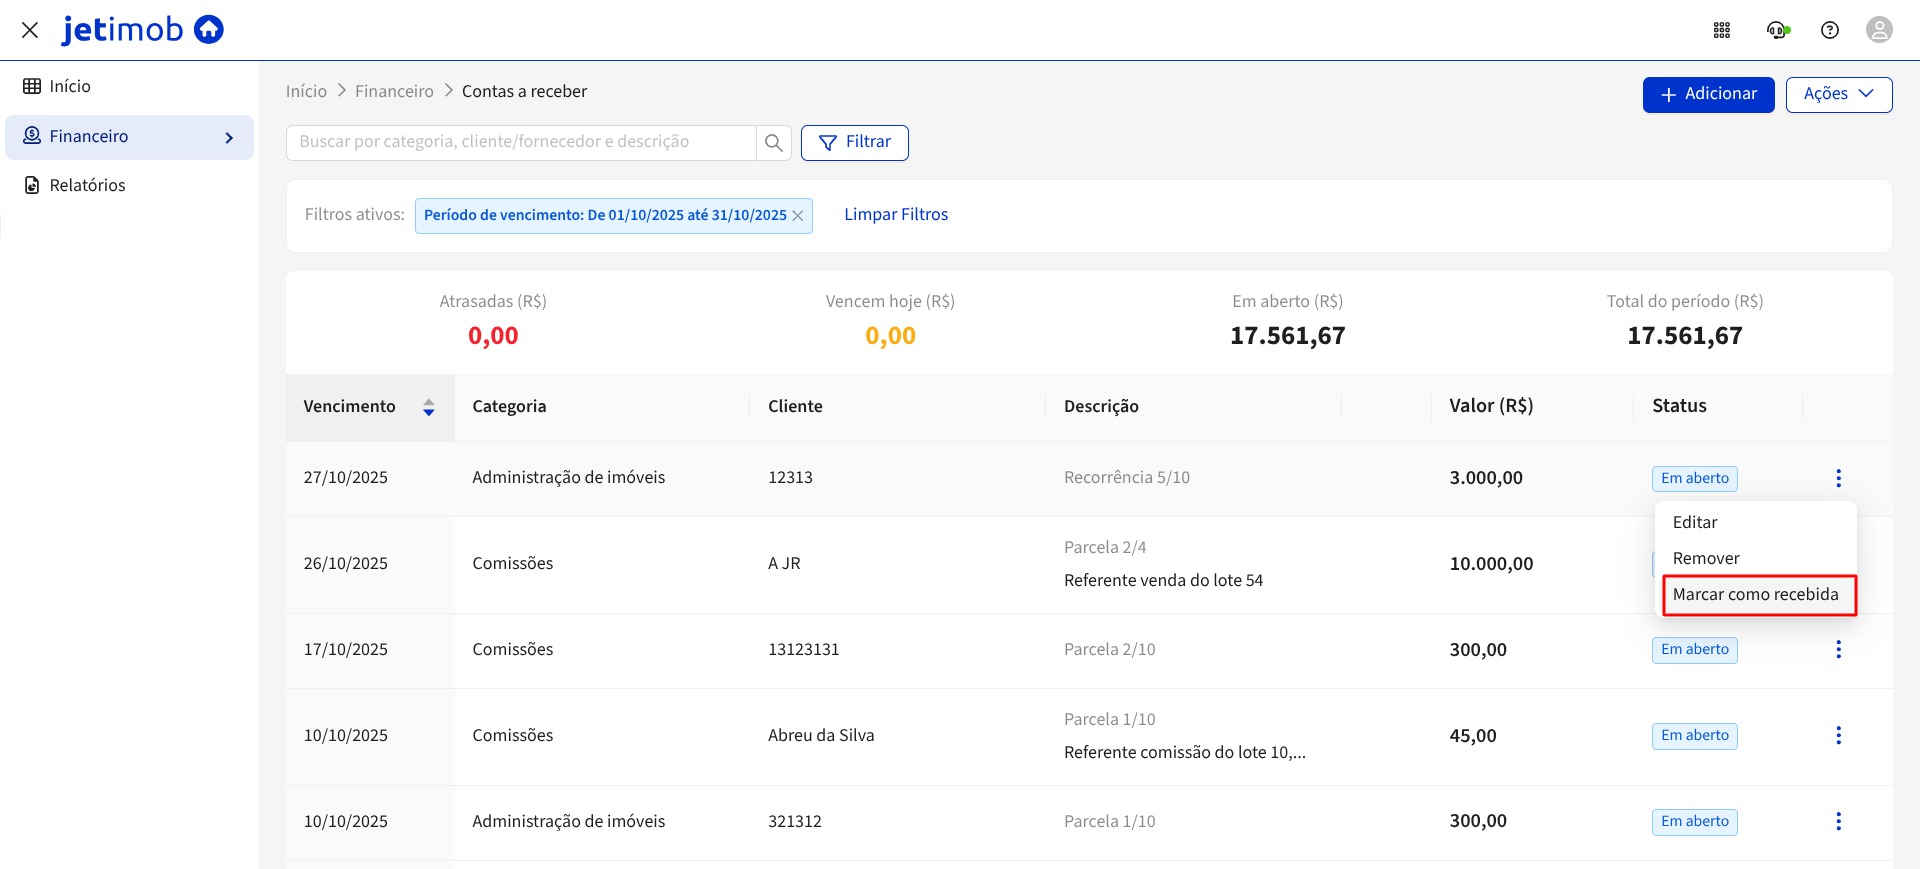Click the help question mark icon
The width and height of the screenshot is (1920, 869).
click(x=1830, y=30)
